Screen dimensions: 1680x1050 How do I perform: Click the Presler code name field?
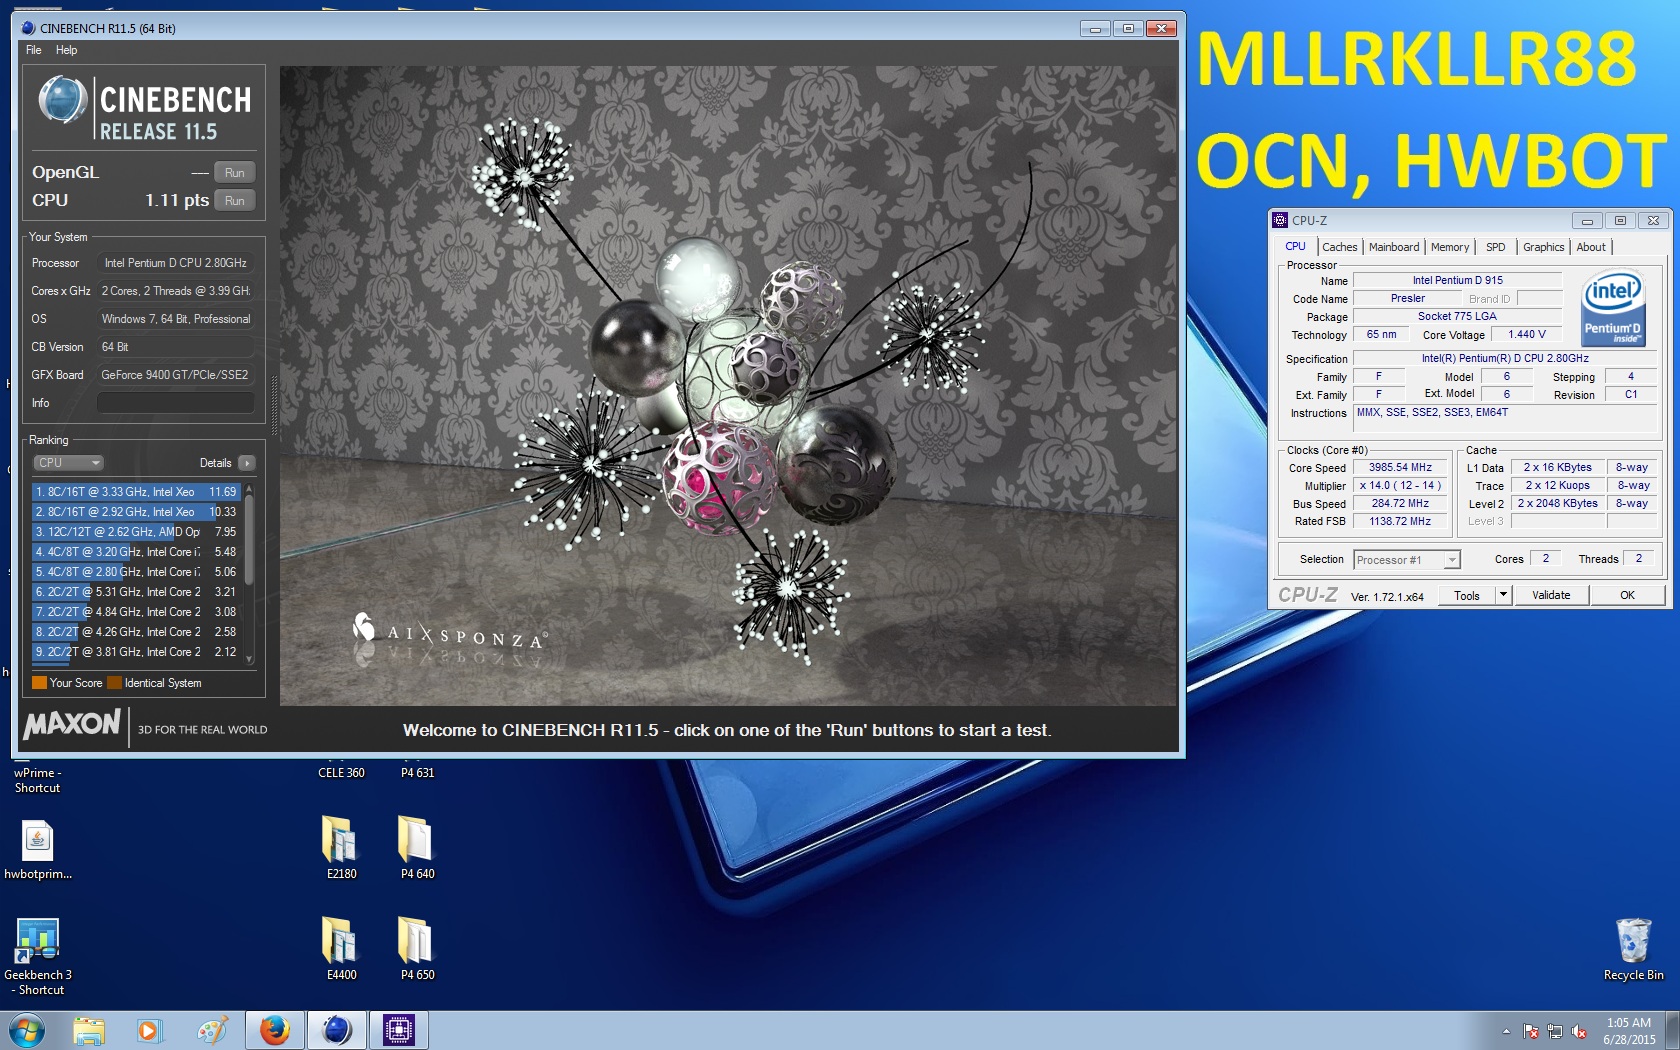tap(1407, 299)
